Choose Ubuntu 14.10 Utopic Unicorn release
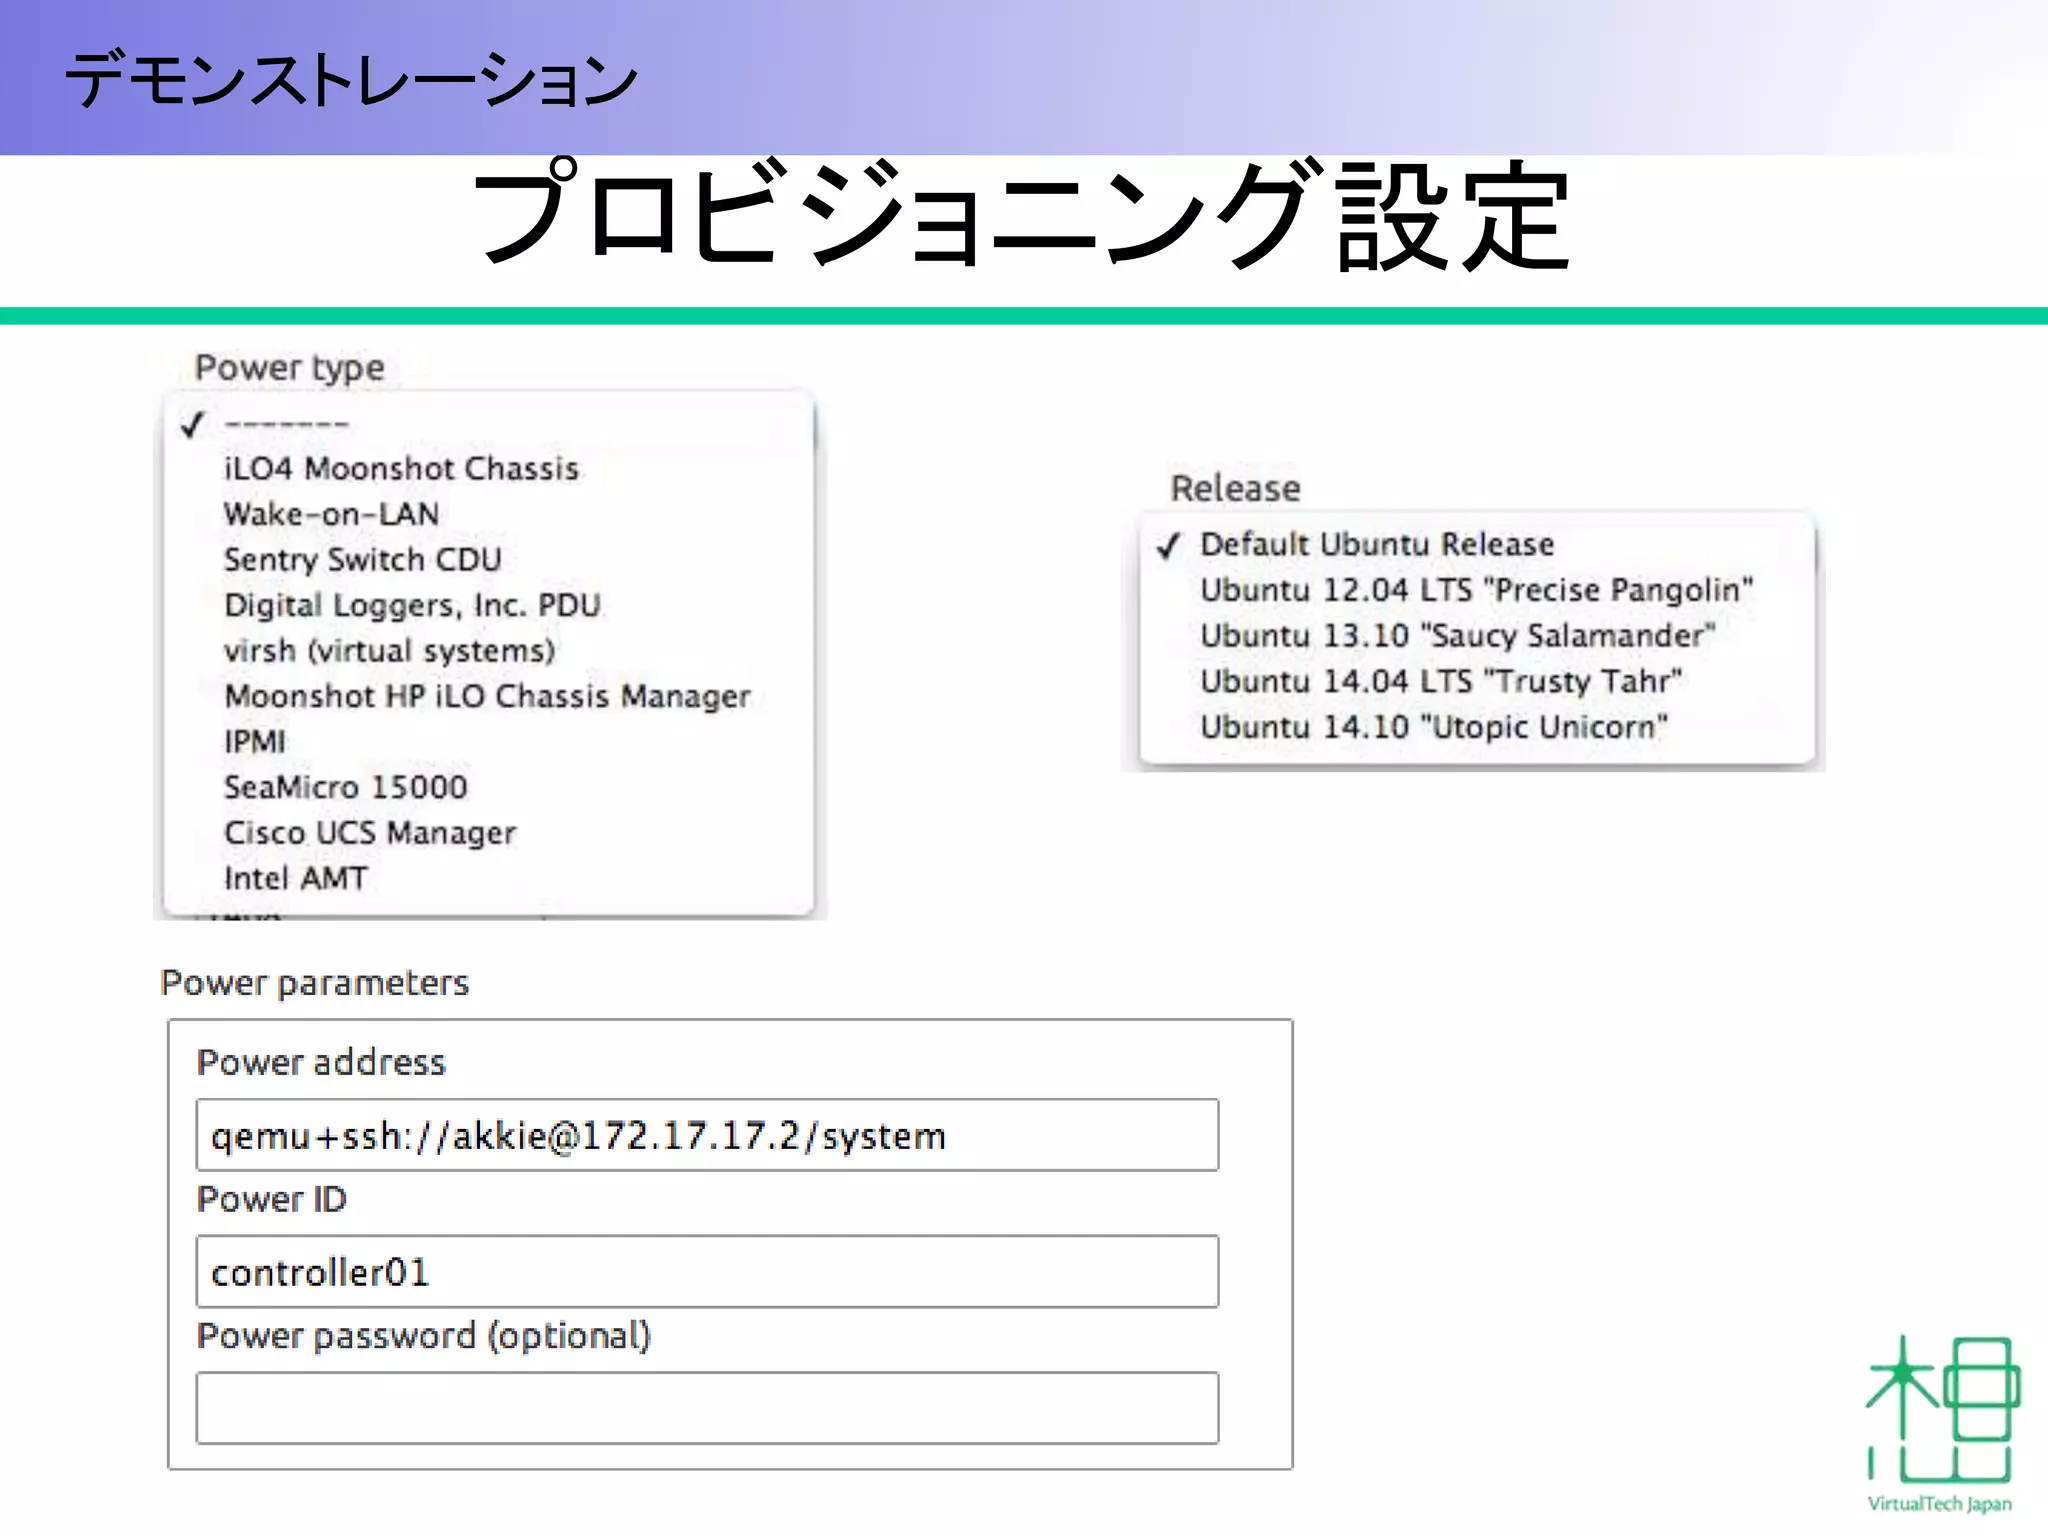Viewport: 2048px width, 1536px height. click(x=1477, y=727)
